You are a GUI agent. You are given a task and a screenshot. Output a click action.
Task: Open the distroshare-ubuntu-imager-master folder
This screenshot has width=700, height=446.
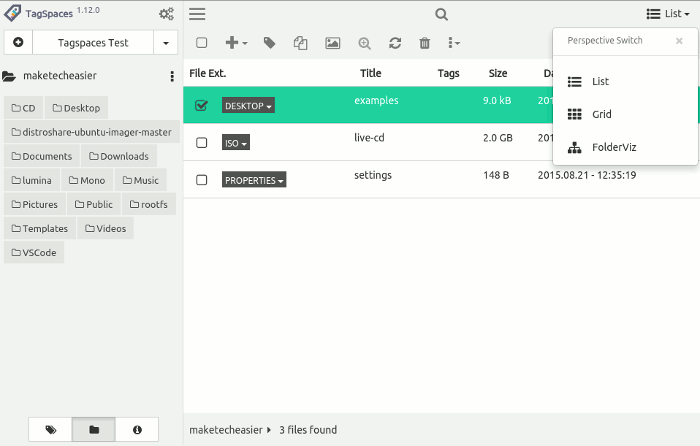click(92, 132)
